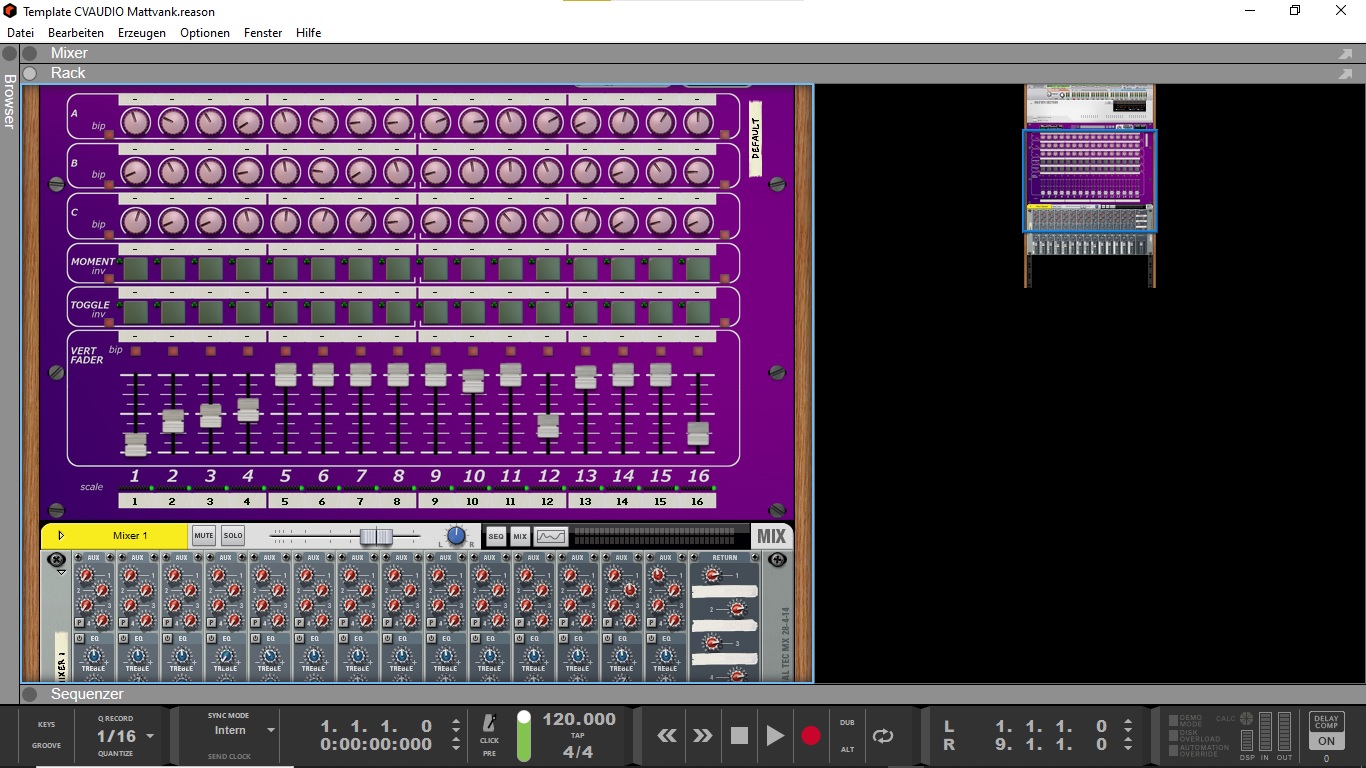The image size is (1366, 768).
Task: Rewind the transport
Action: pyautogui.click(x=666, y=736)
